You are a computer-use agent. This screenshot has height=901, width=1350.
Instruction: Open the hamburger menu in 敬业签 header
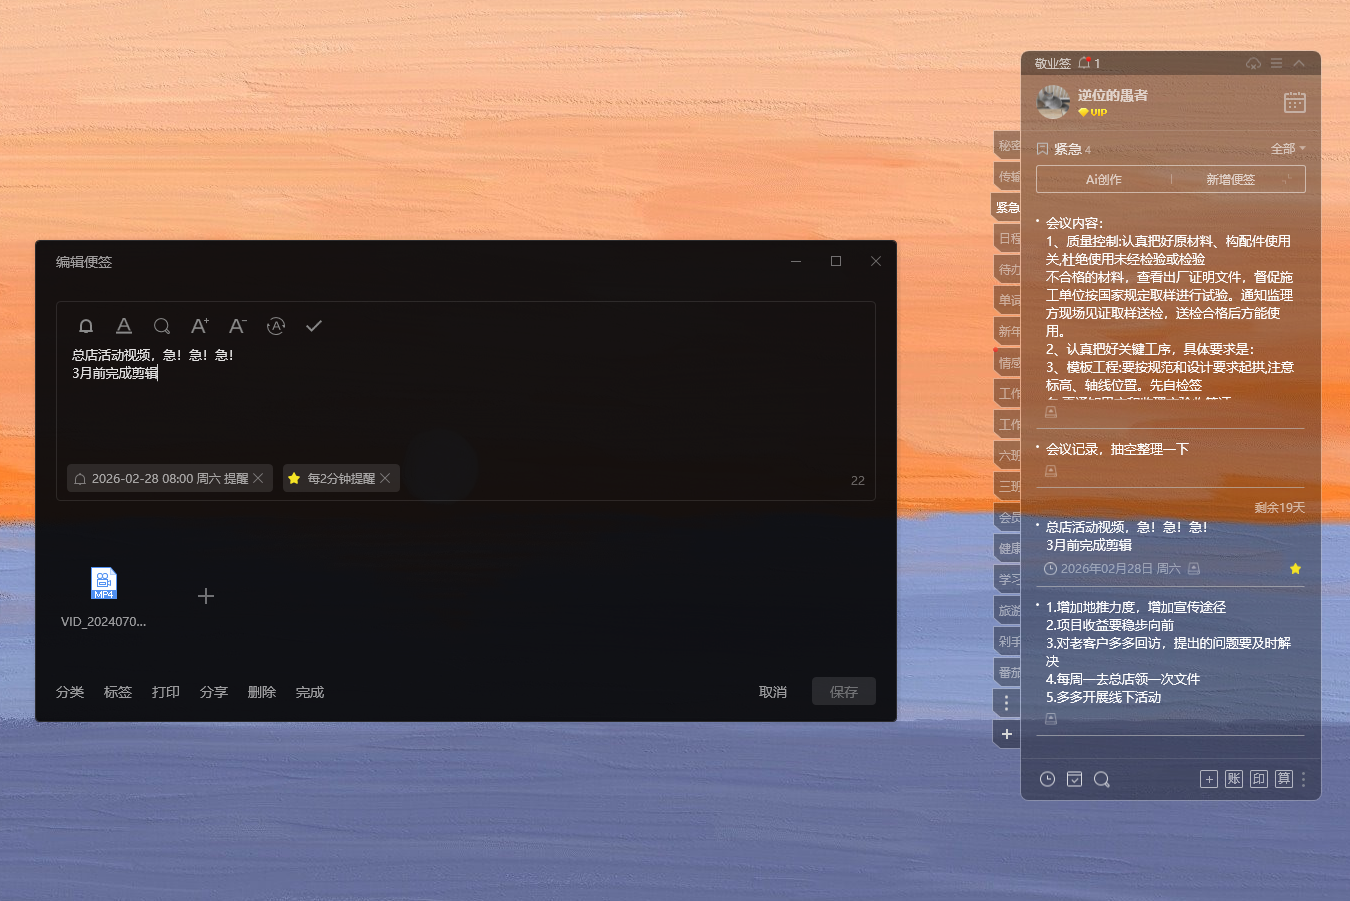[1276, 63]
